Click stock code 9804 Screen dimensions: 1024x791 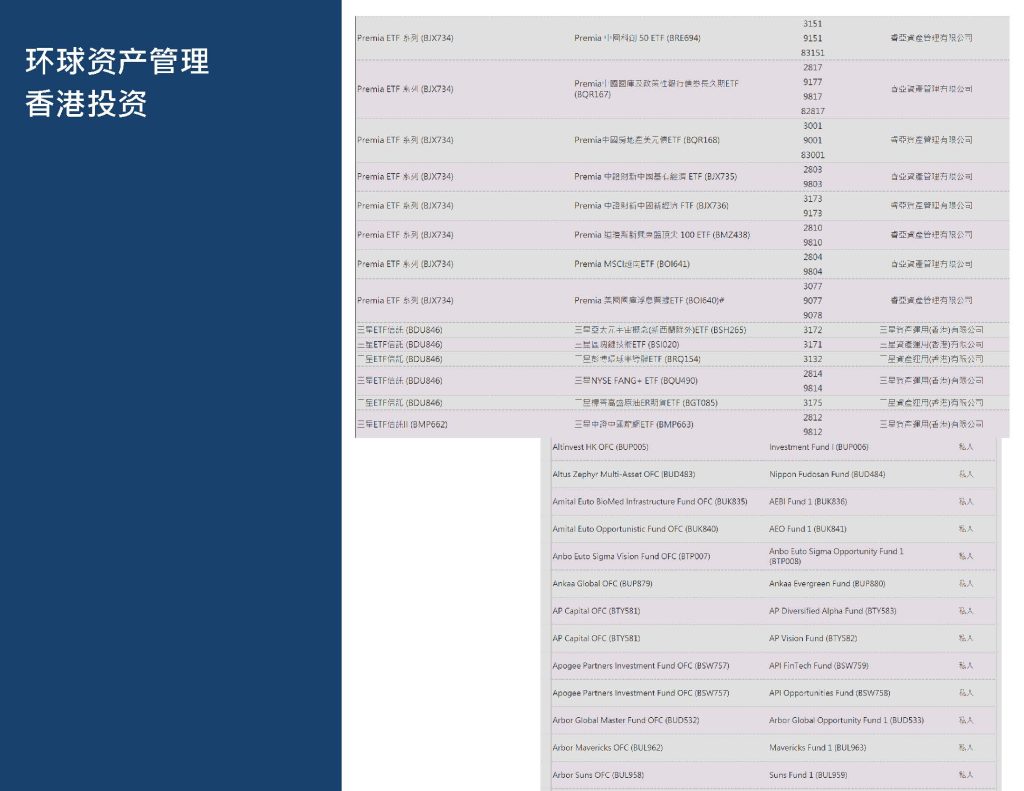click(812, 271)
